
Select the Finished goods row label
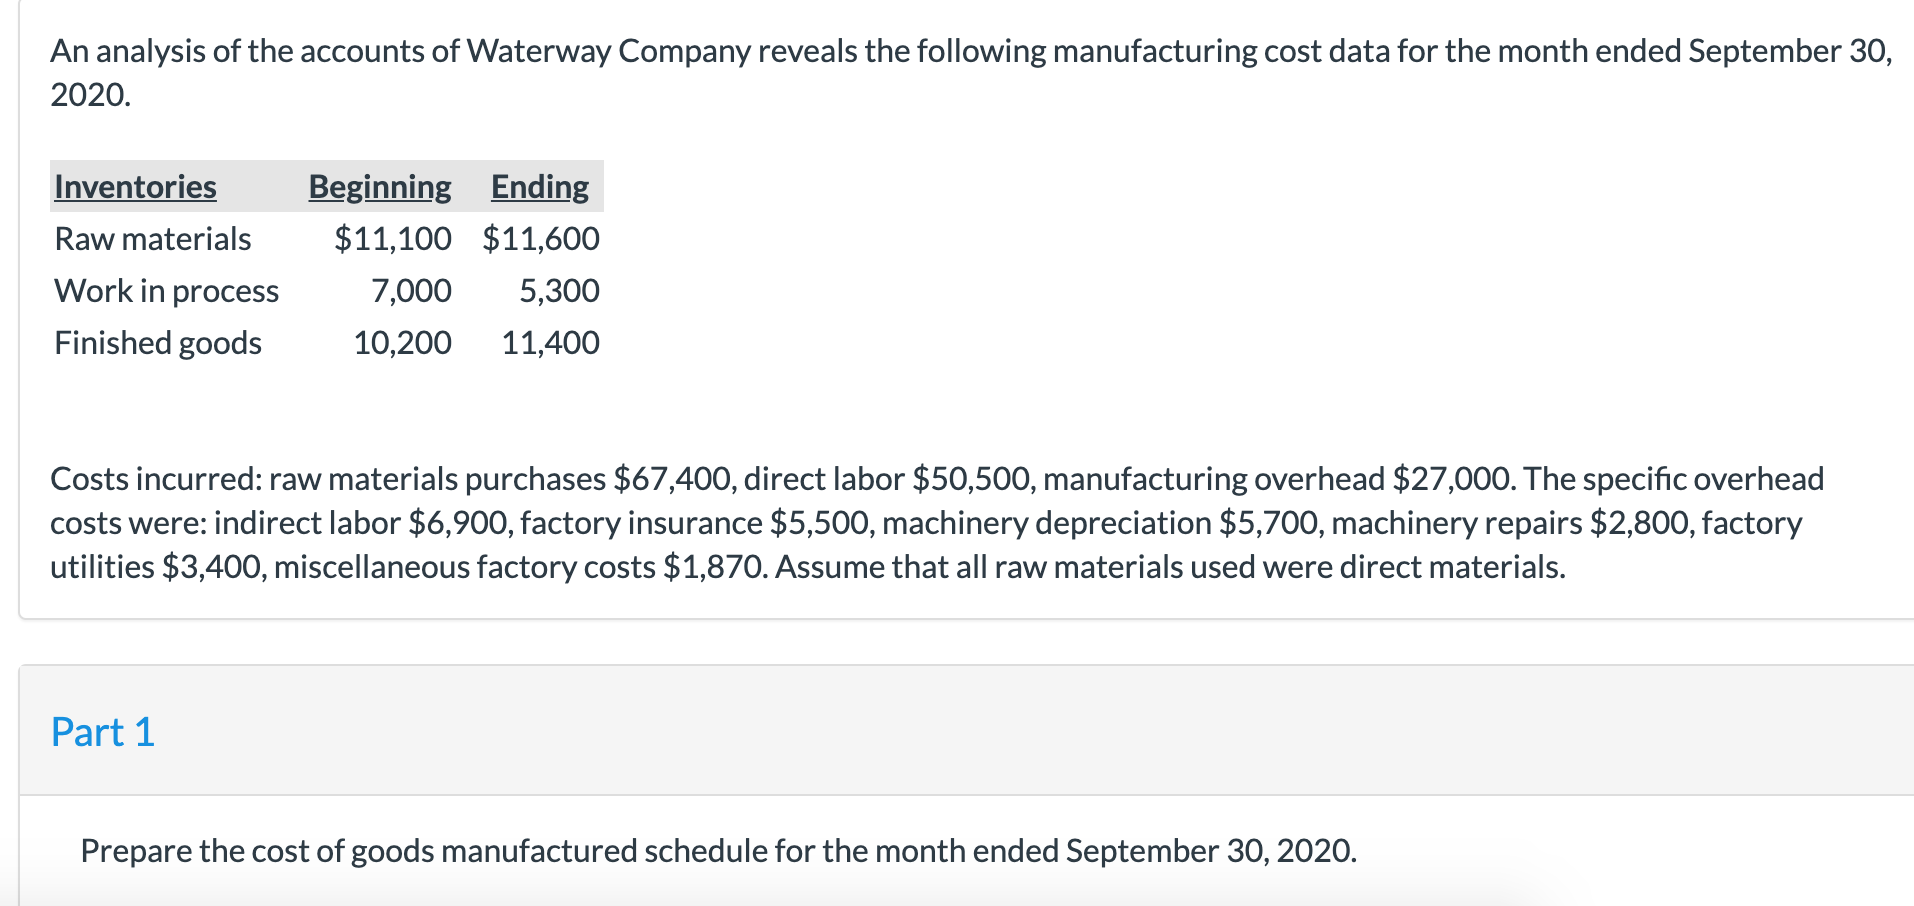click(158, 343)
